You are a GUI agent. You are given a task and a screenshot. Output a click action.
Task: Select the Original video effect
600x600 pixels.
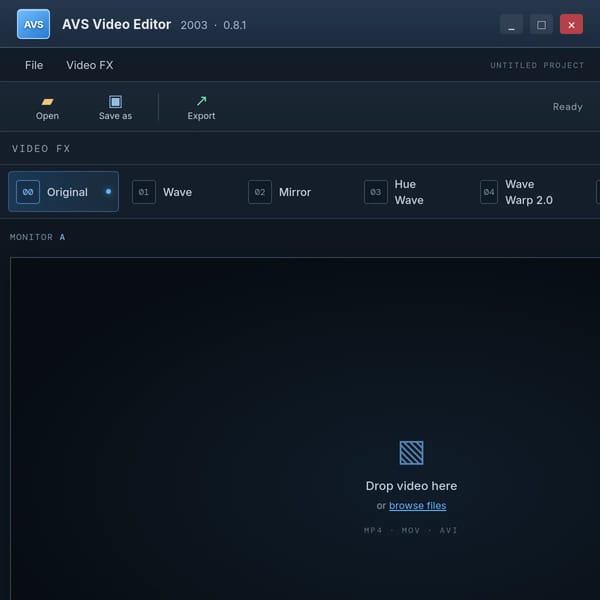[64, 192]
